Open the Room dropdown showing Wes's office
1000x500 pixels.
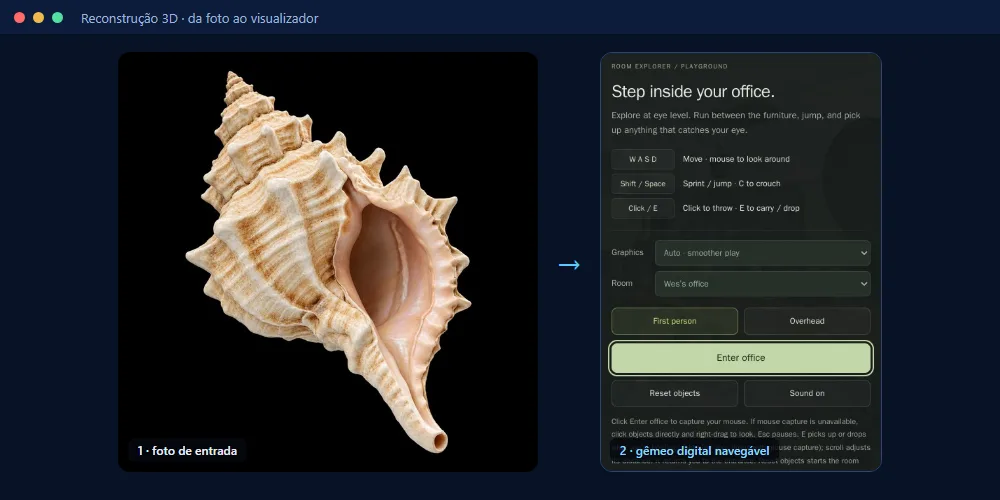pos(762,284)
